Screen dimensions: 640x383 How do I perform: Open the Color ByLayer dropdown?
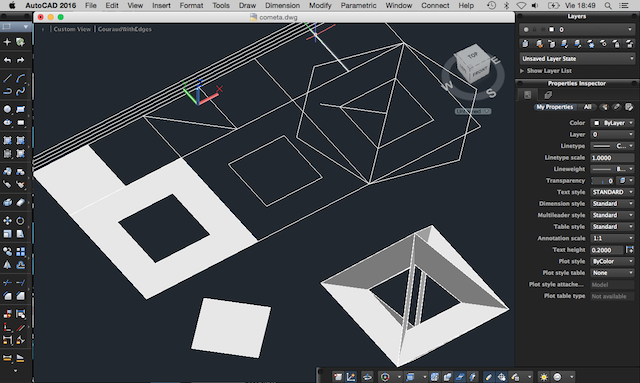tap(613, 122)
